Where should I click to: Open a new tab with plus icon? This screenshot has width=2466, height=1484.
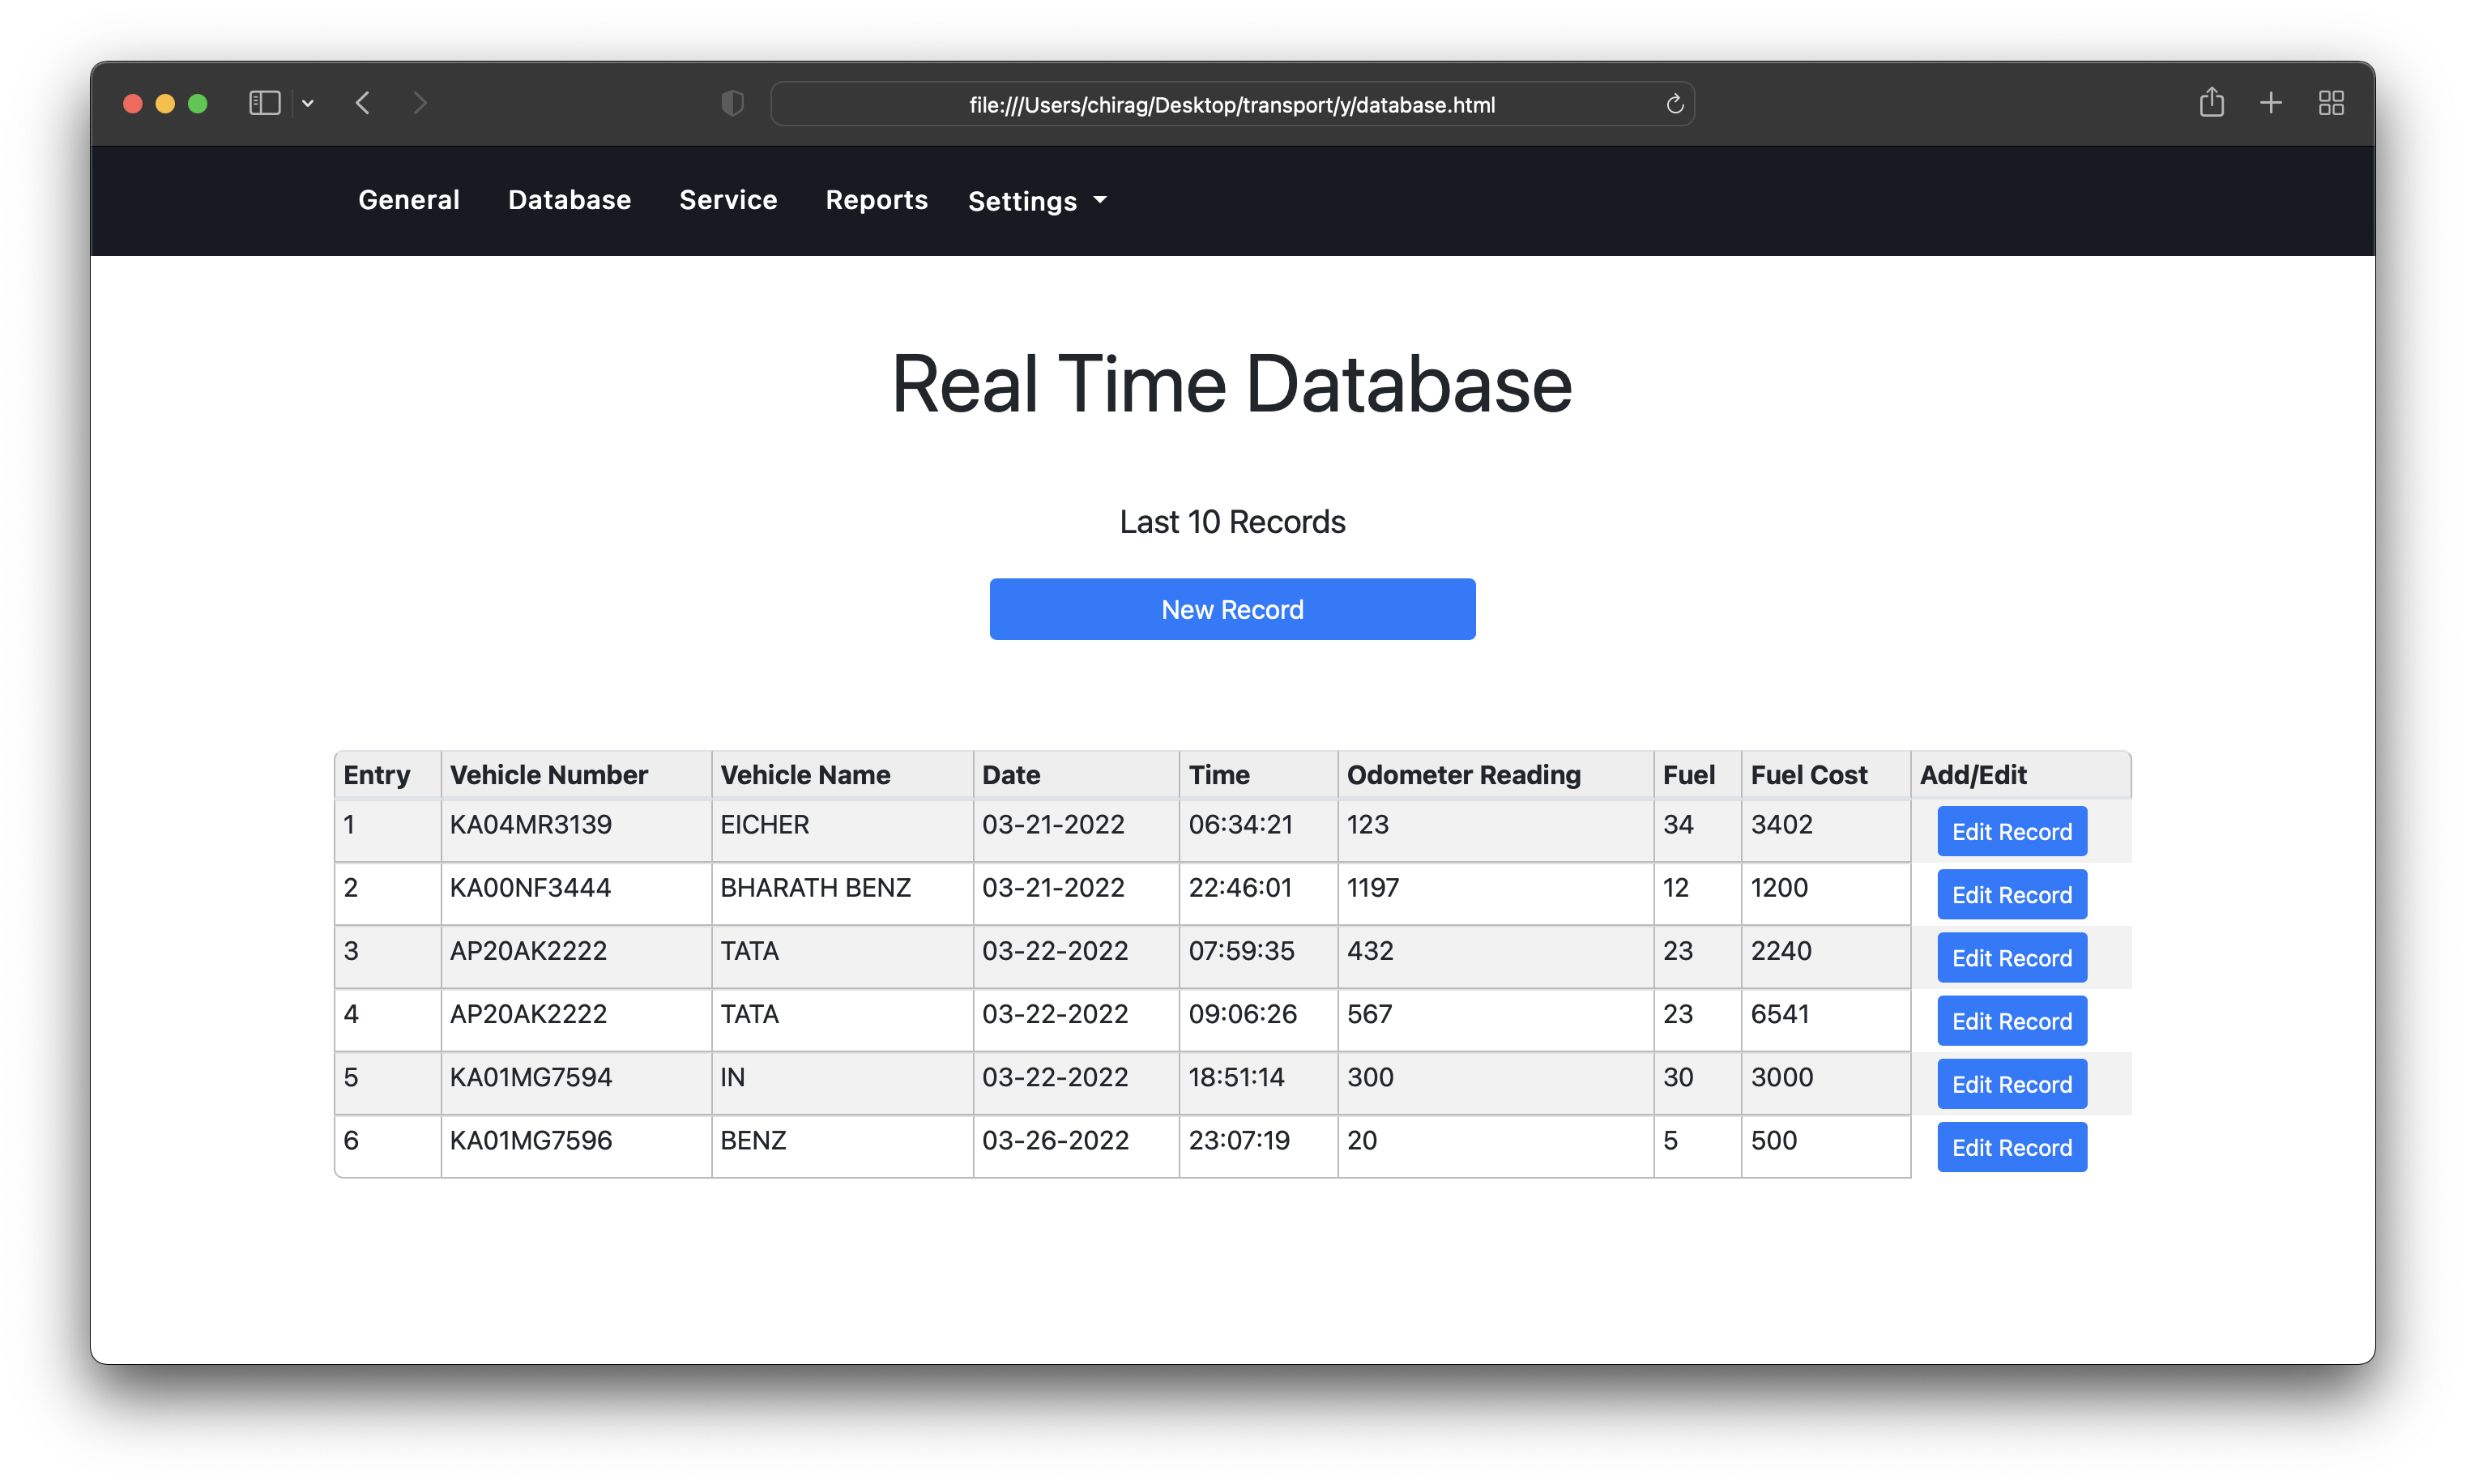2270,103
